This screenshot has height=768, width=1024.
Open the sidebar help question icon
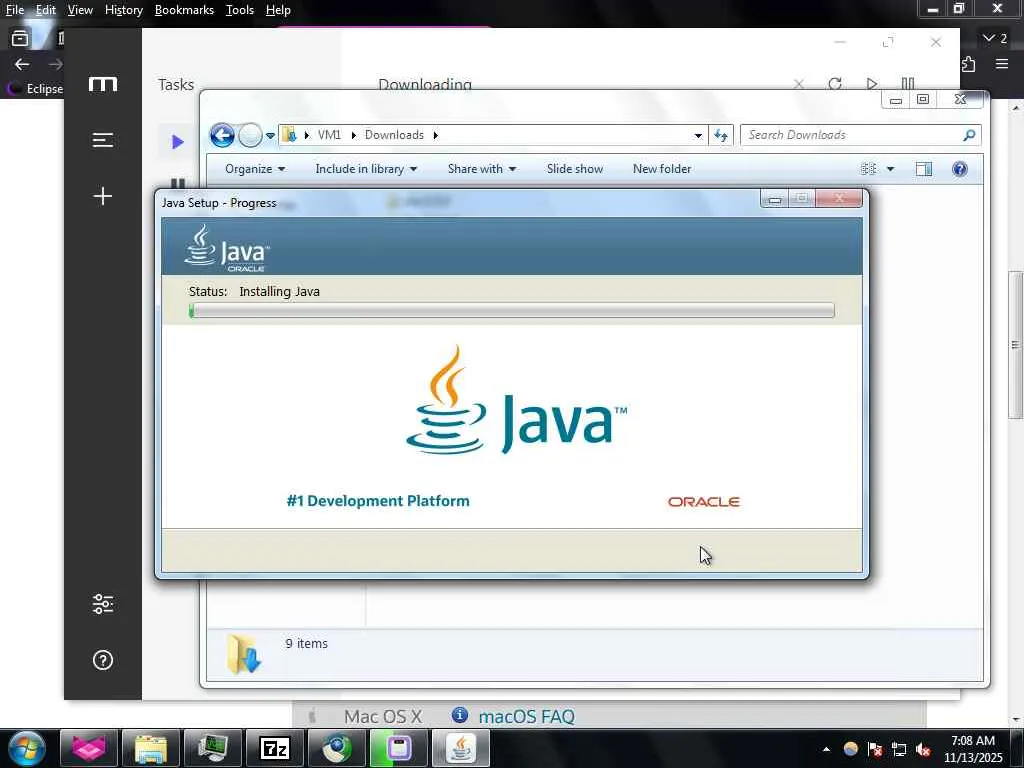coord(103,660)
